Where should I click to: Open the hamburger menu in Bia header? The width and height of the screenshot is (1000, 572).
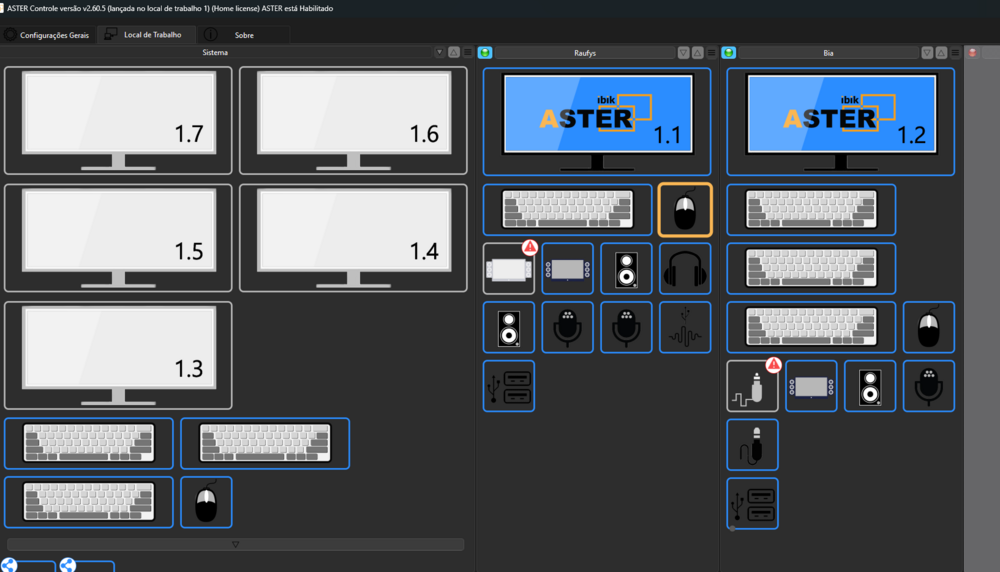pos(955,52)
